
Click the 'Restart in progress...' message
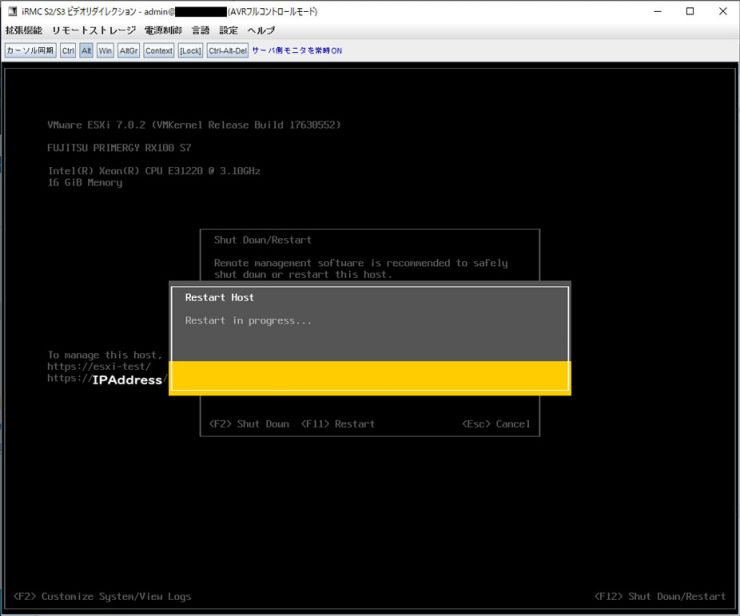tap(248, 321)
